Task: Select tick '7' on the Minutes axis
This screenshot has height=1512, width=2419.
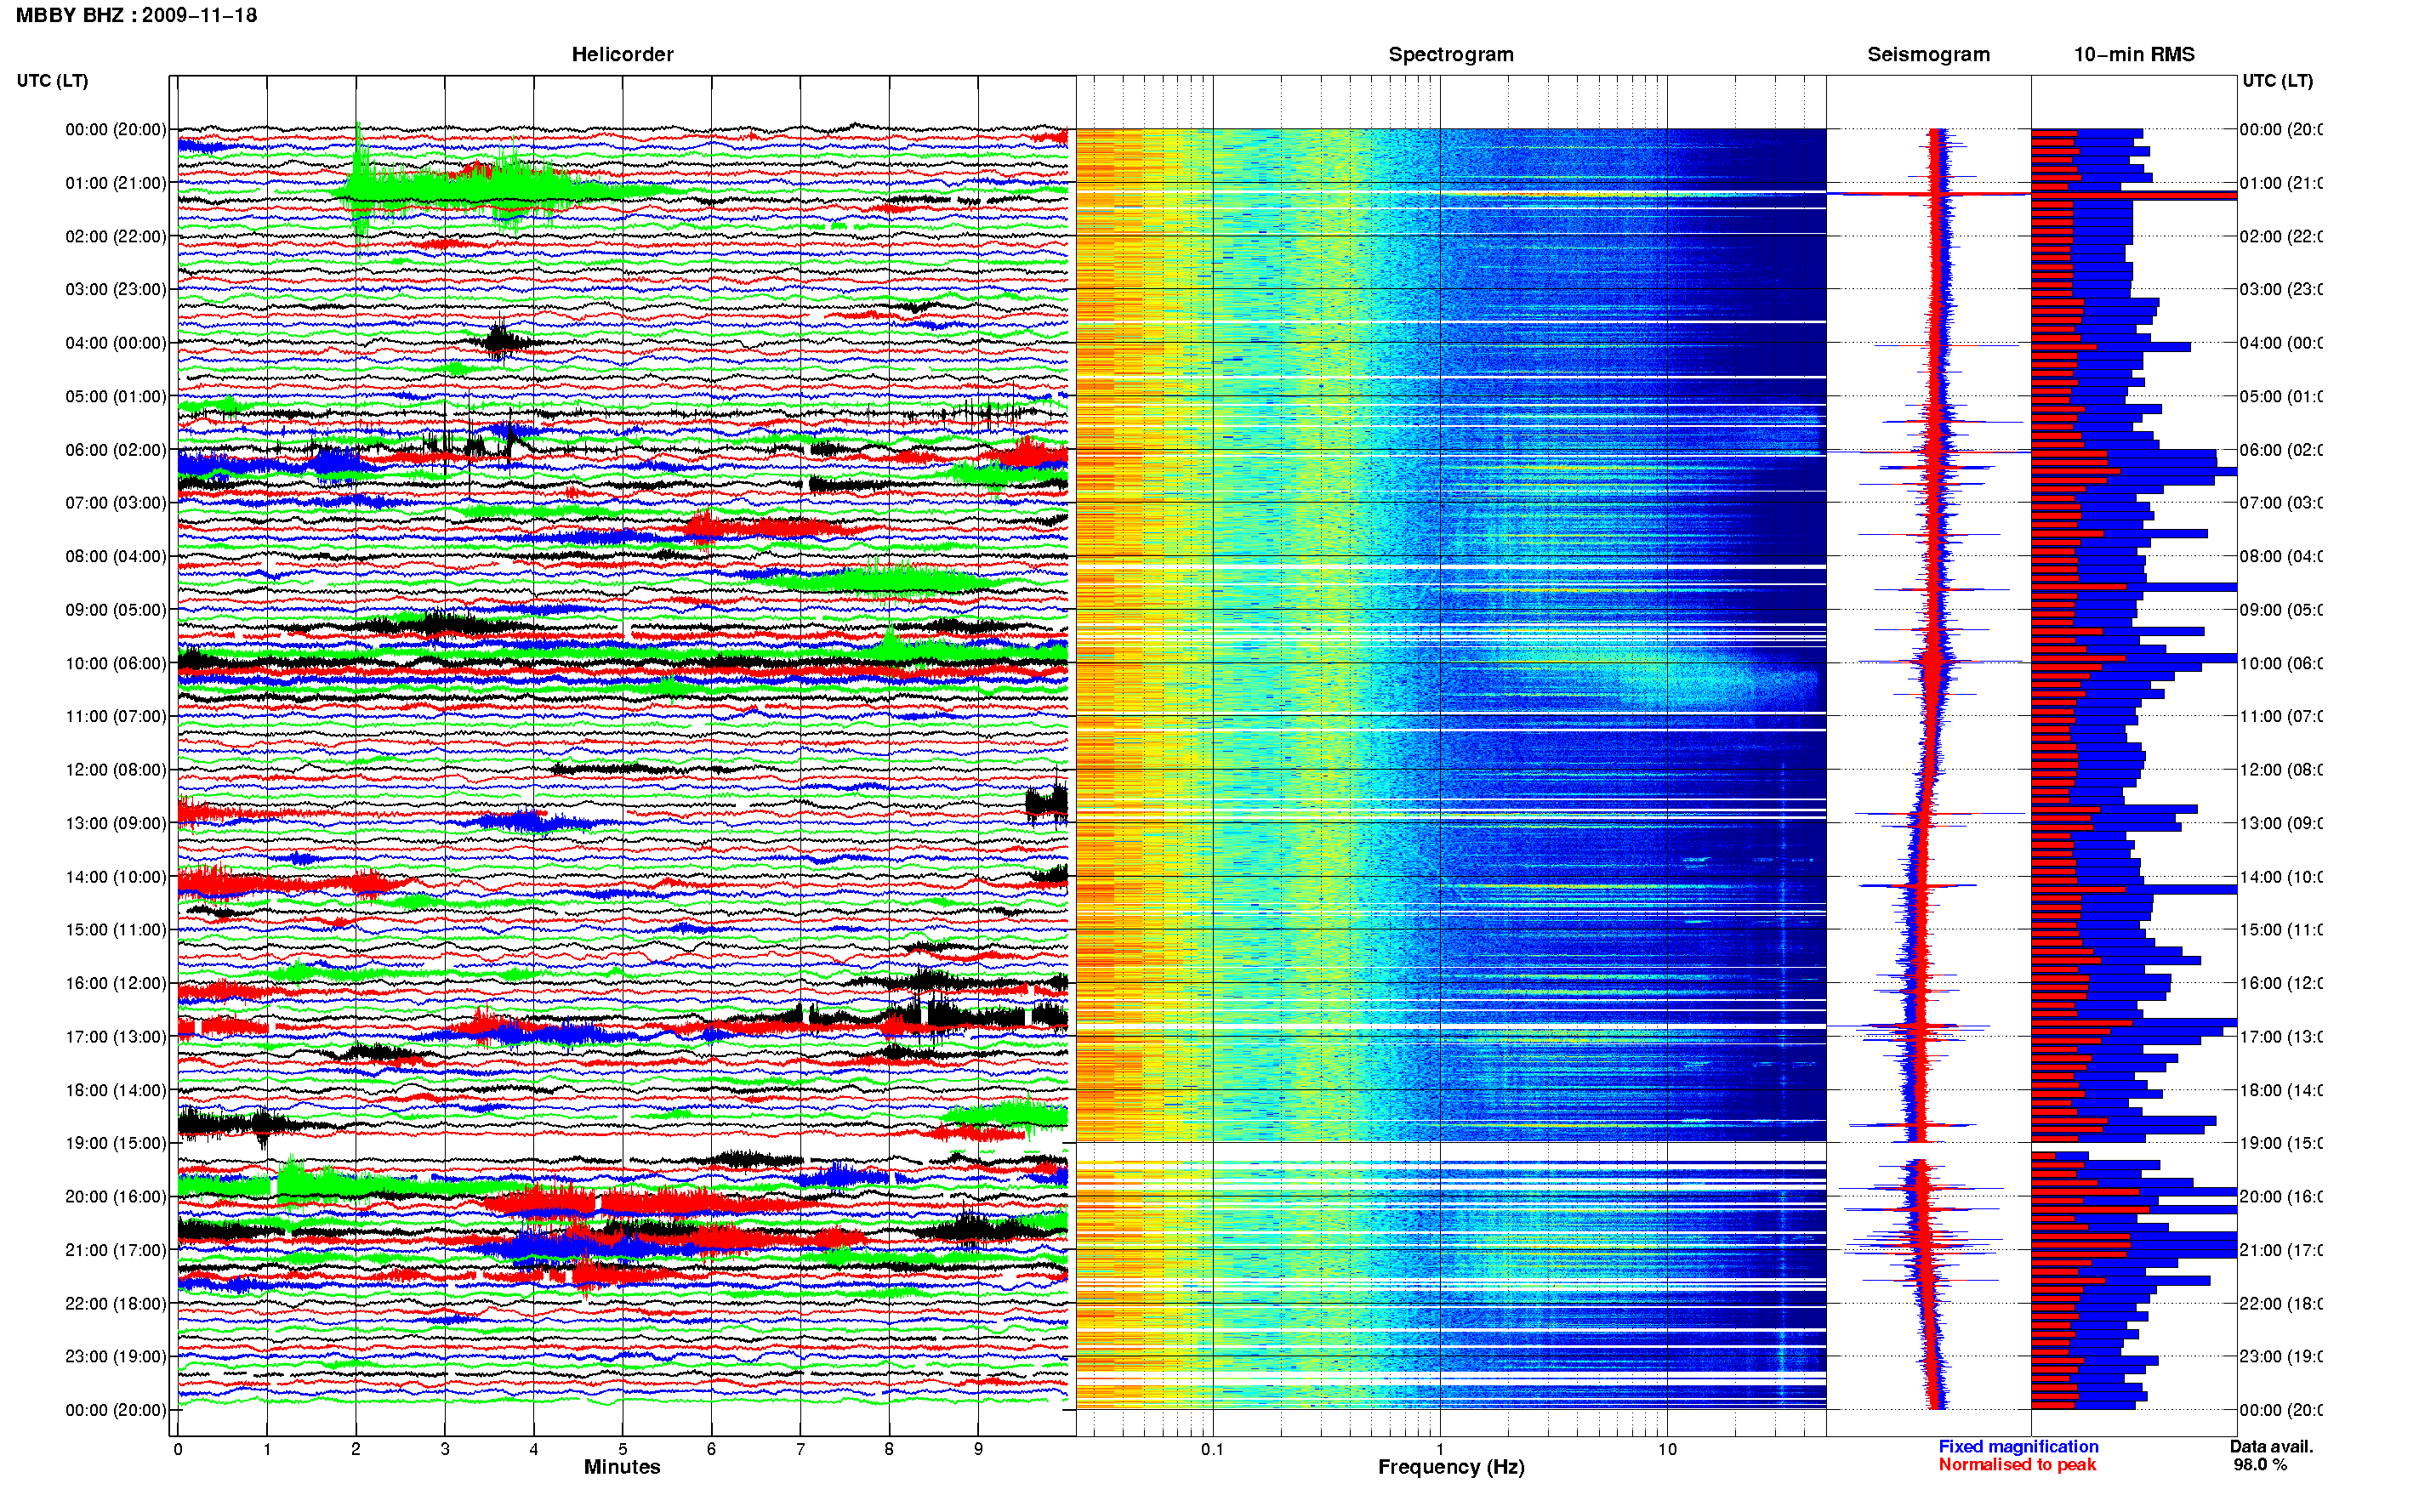Action: coord(800,1449)
